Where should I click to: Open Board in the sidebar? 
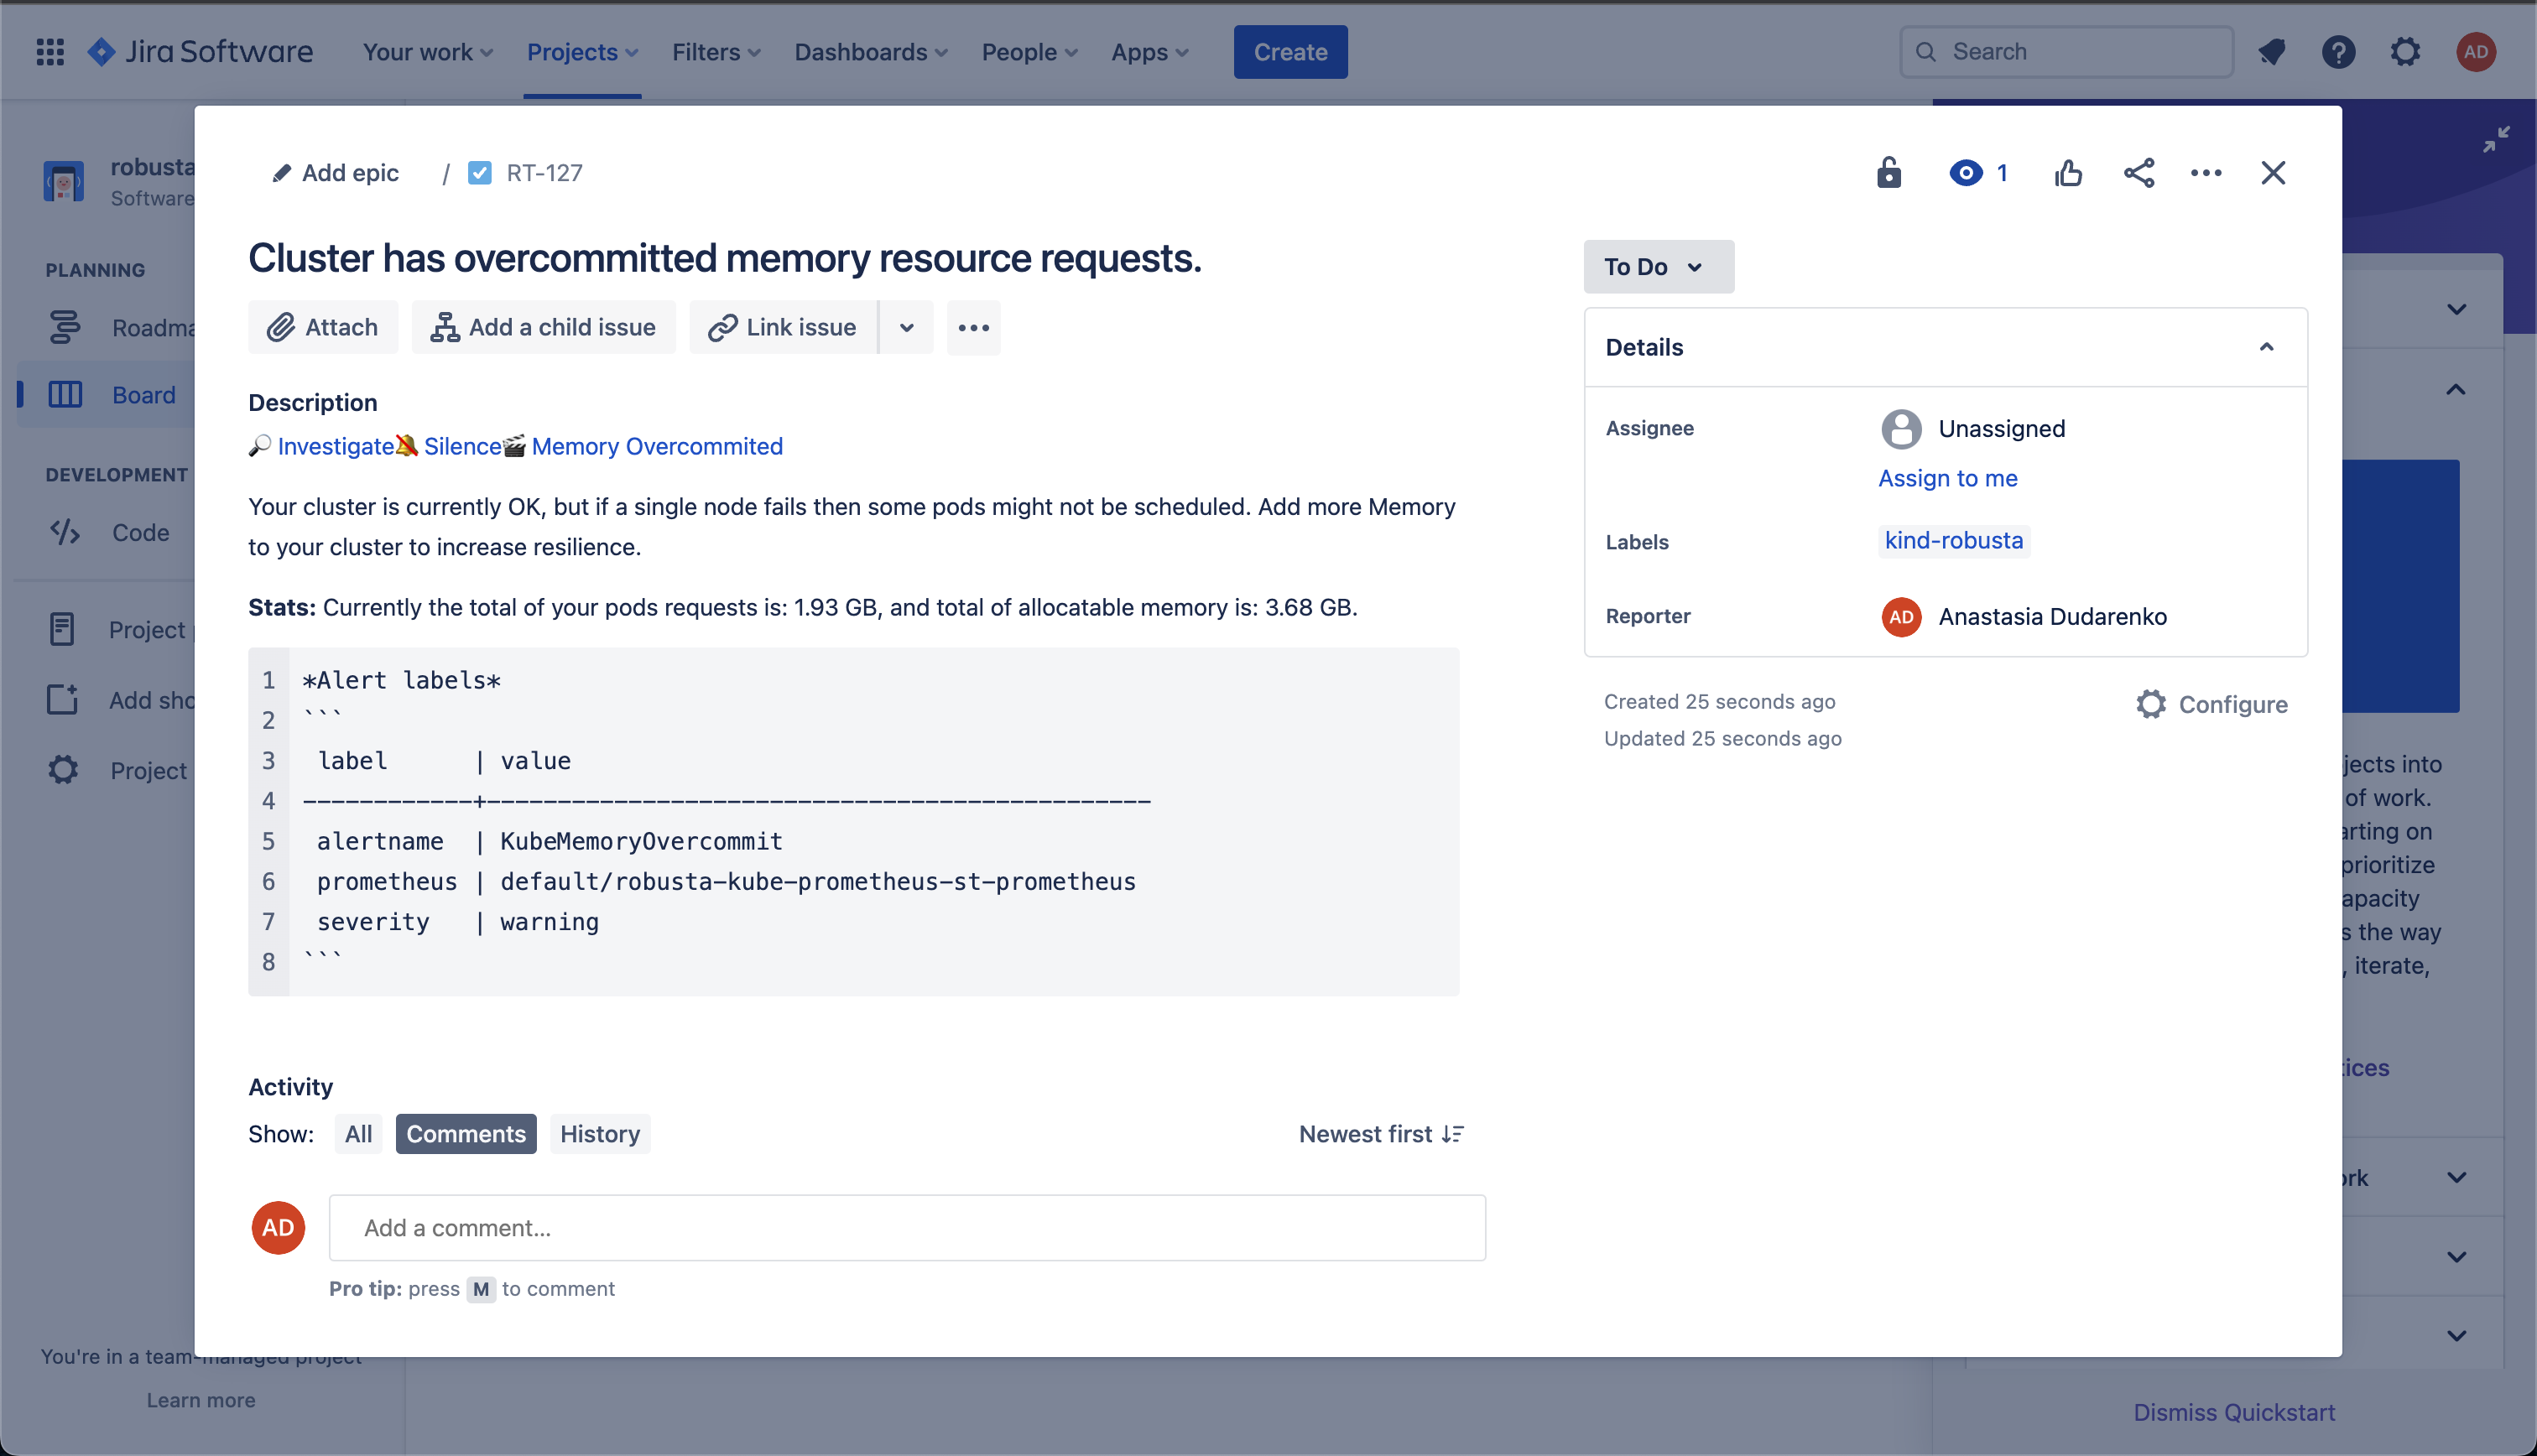[x=107, y=395]
